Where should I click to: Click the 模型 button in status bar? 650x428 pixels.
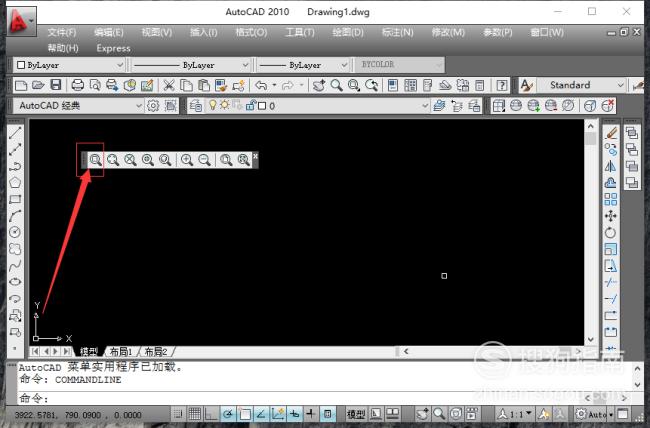coord(356,413)
